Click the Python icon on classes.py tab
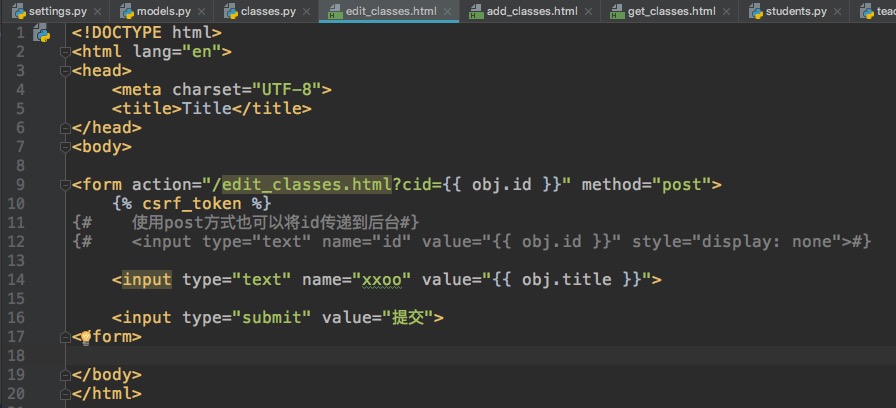This screenshot has width=896, height=408. tap(231, 11)
